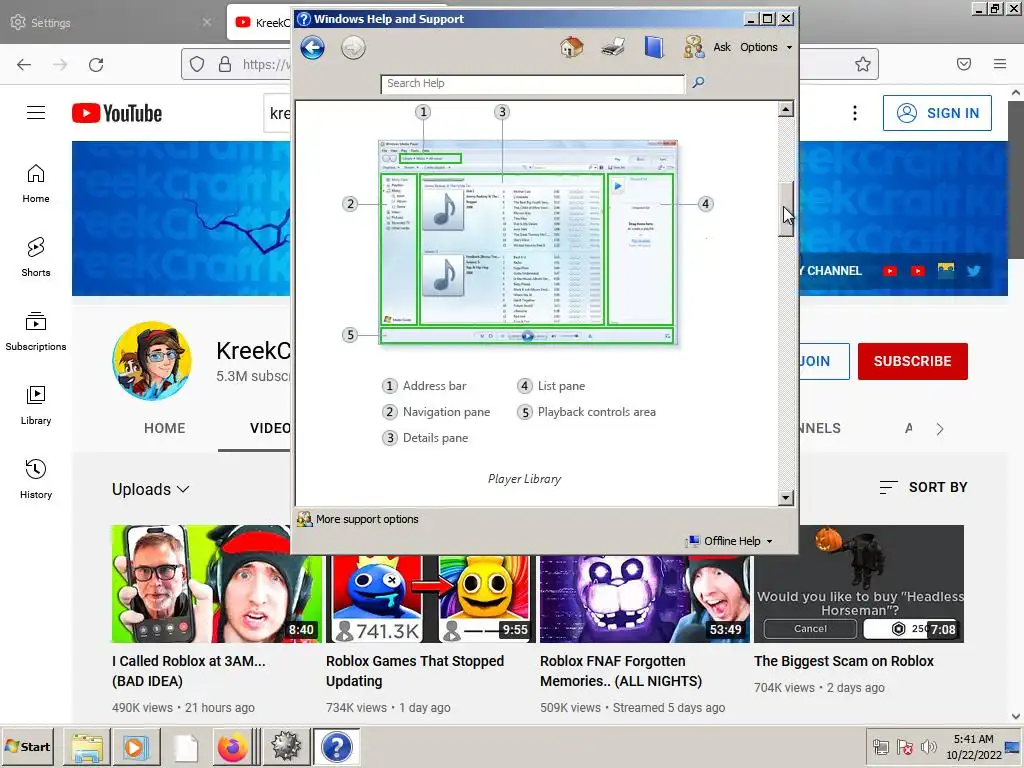The image size is (1024, 768).
Task: Open Subscriptions in YouTube sidebar
Action: (x=36, y=331)
